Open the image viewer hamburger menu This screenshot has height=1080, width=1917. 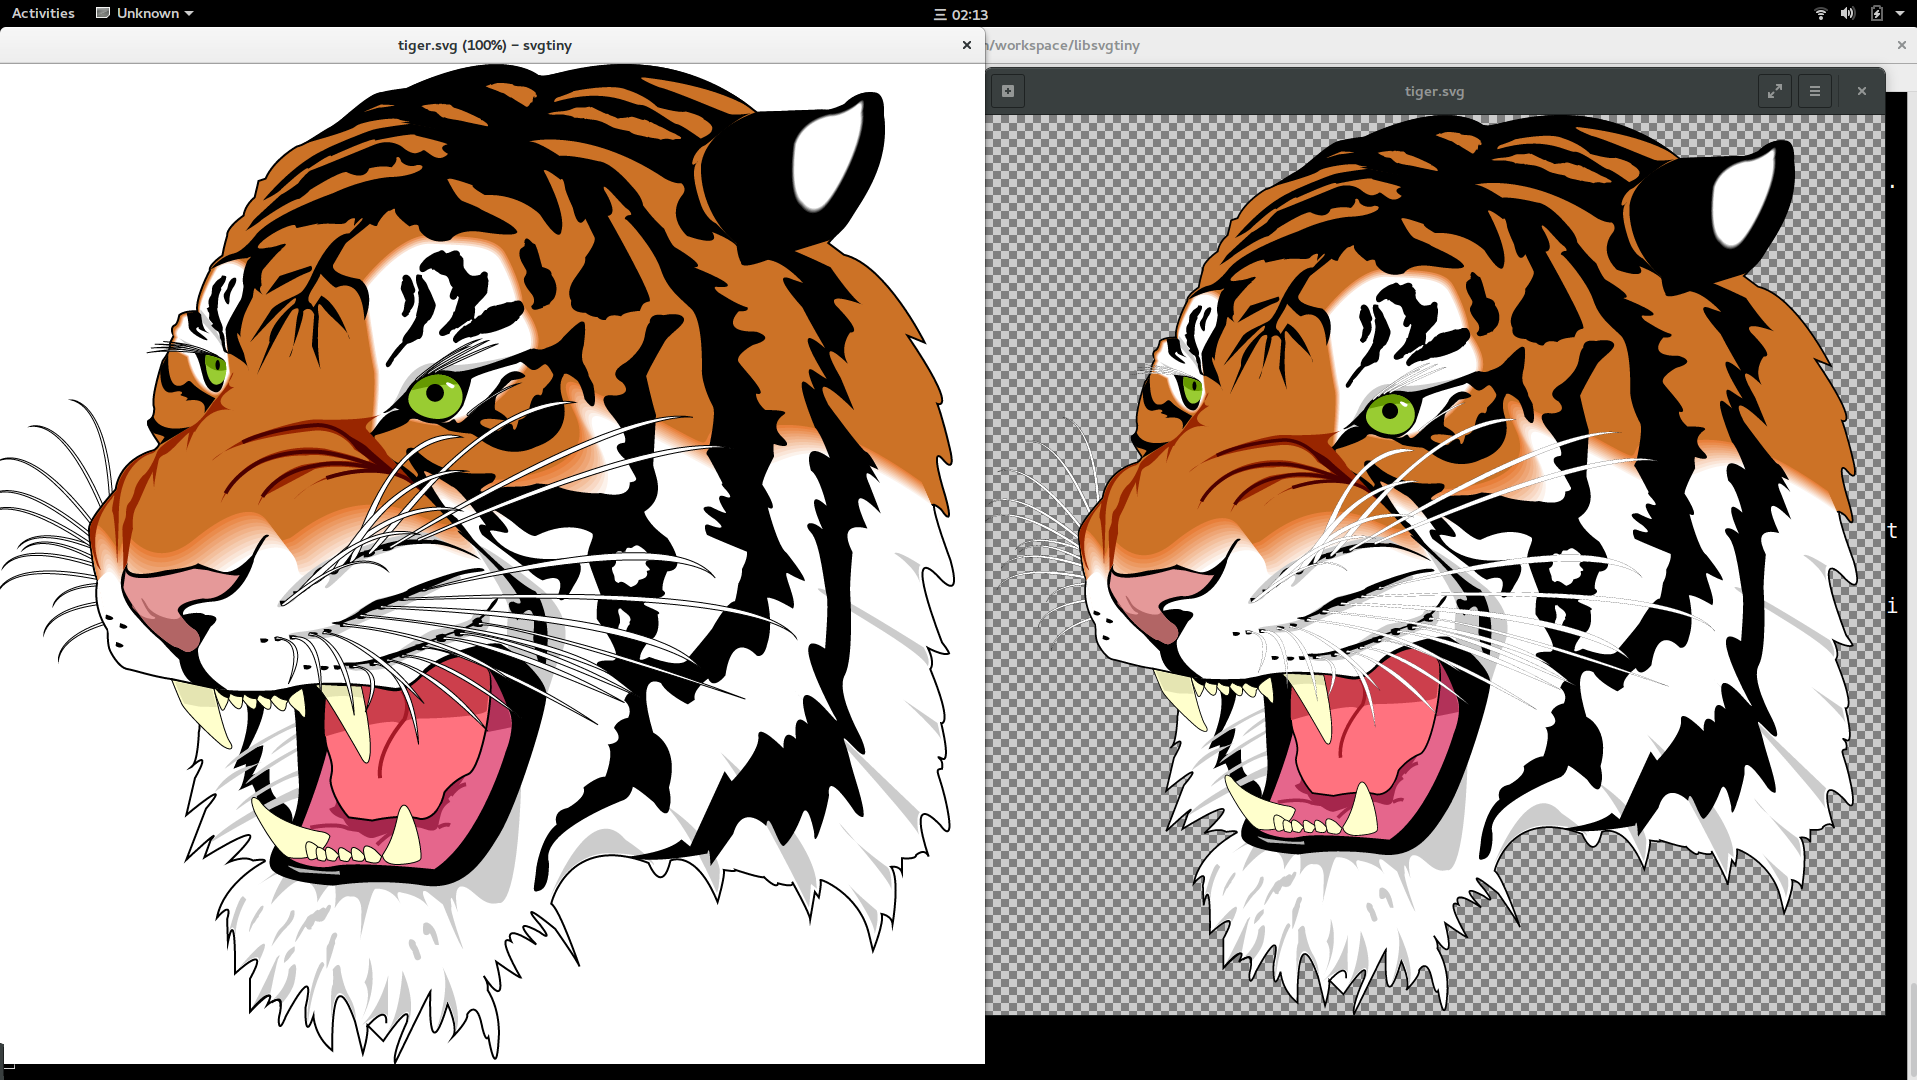1814,91
